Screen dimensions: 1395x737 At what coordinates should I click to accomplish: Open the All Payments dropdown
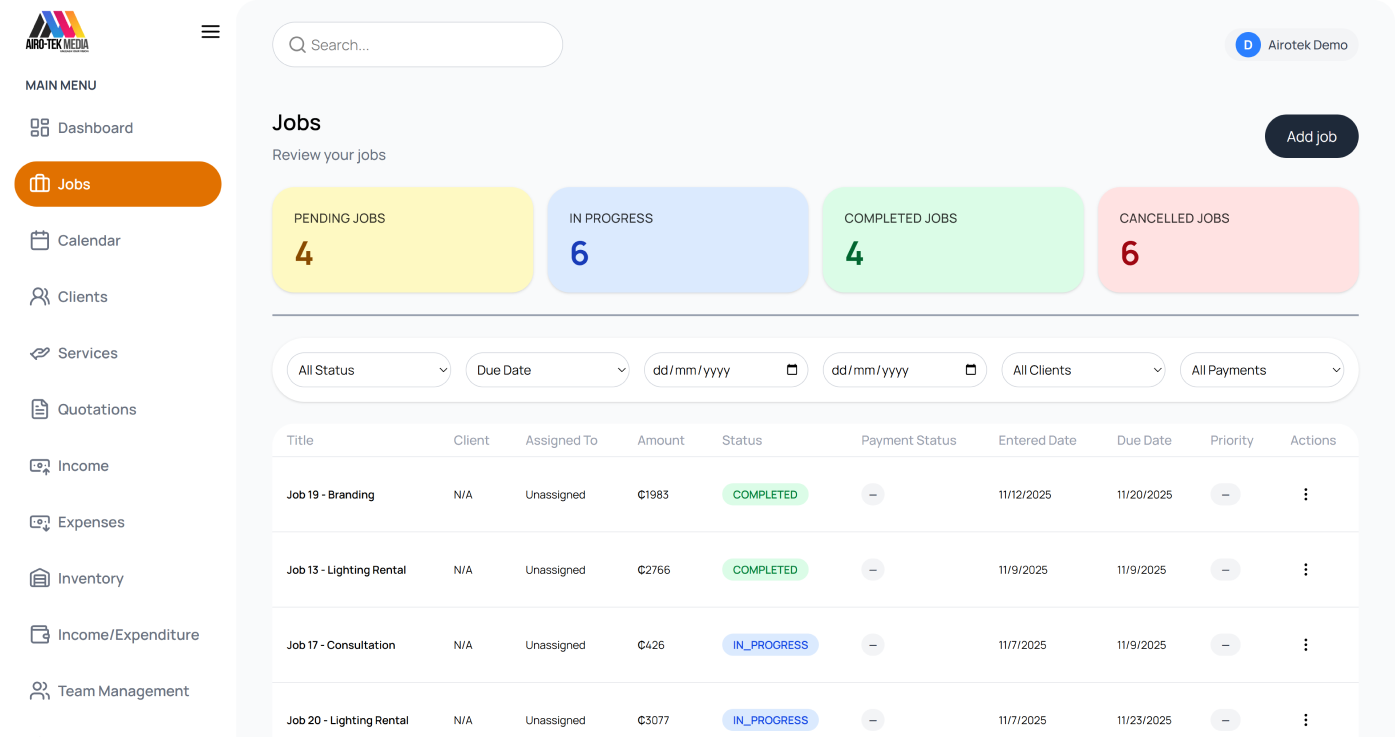coord(1261,369)
